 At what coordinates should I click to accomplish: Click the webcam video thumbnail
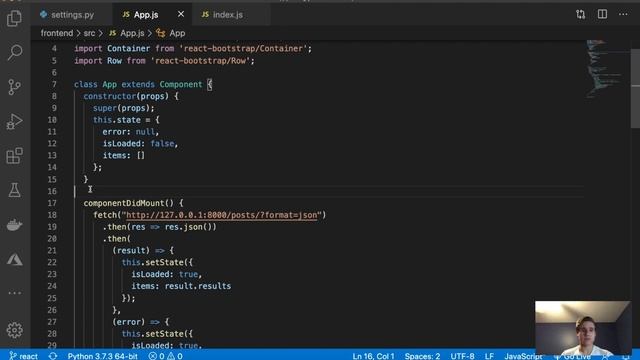click(583, 329)
